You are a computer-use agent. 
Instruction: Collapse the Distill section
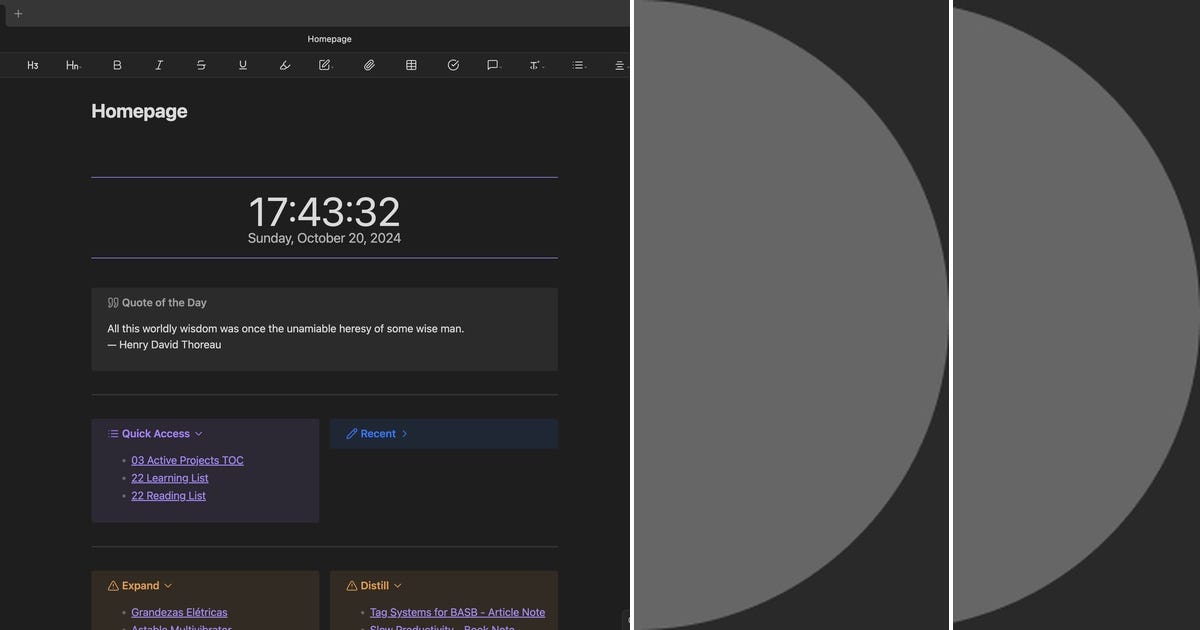(397, 585)
